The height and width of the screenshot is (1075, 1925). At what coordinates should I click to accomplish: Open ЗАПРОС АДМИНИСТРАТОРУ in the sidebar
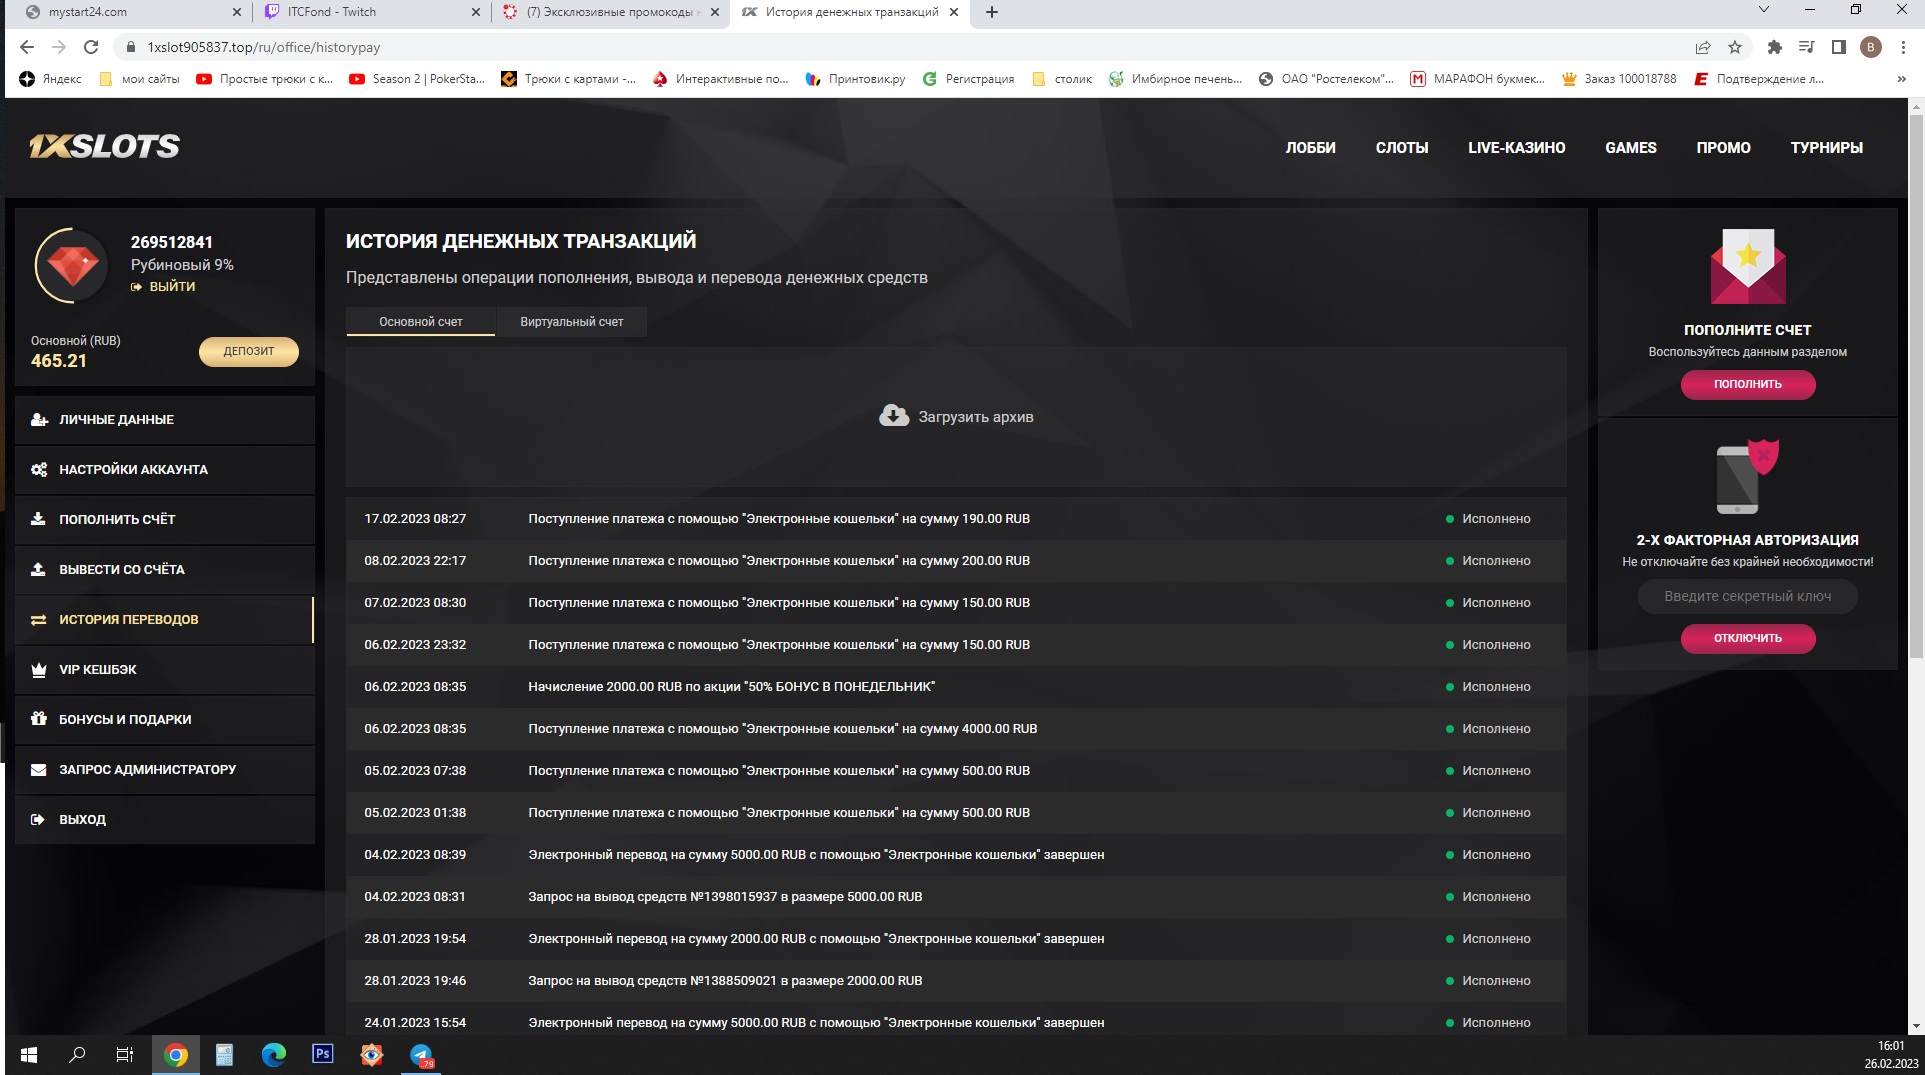[x=165, y=770]
